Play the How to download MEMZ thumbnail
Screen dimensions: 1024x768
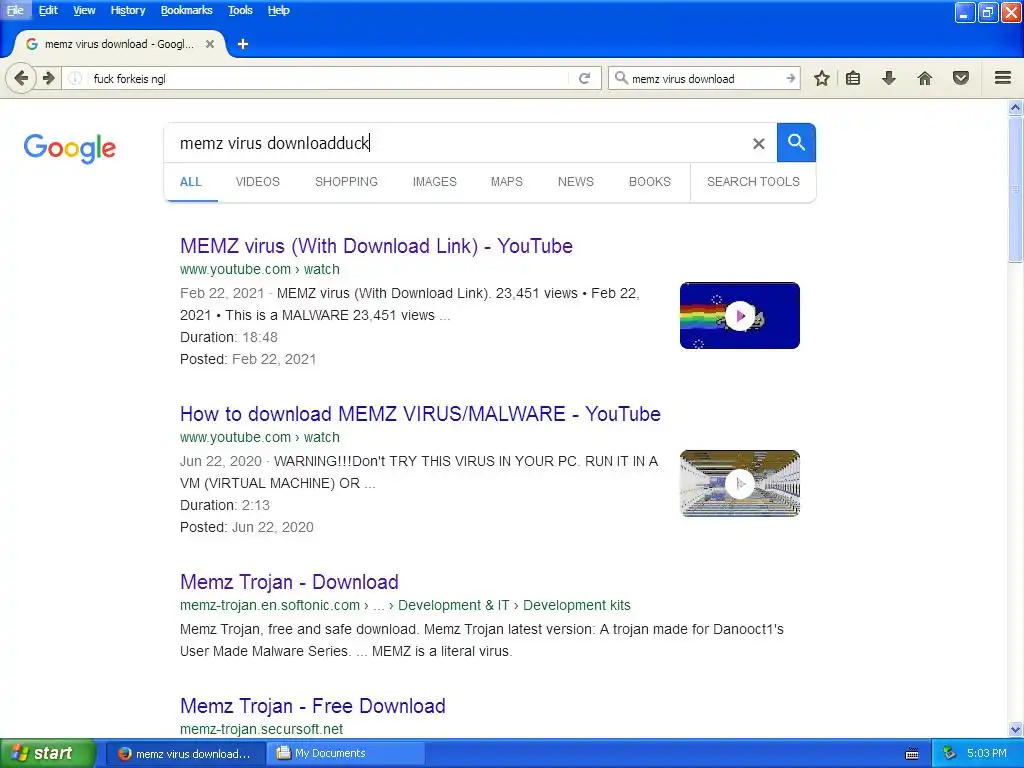point(740,483)
